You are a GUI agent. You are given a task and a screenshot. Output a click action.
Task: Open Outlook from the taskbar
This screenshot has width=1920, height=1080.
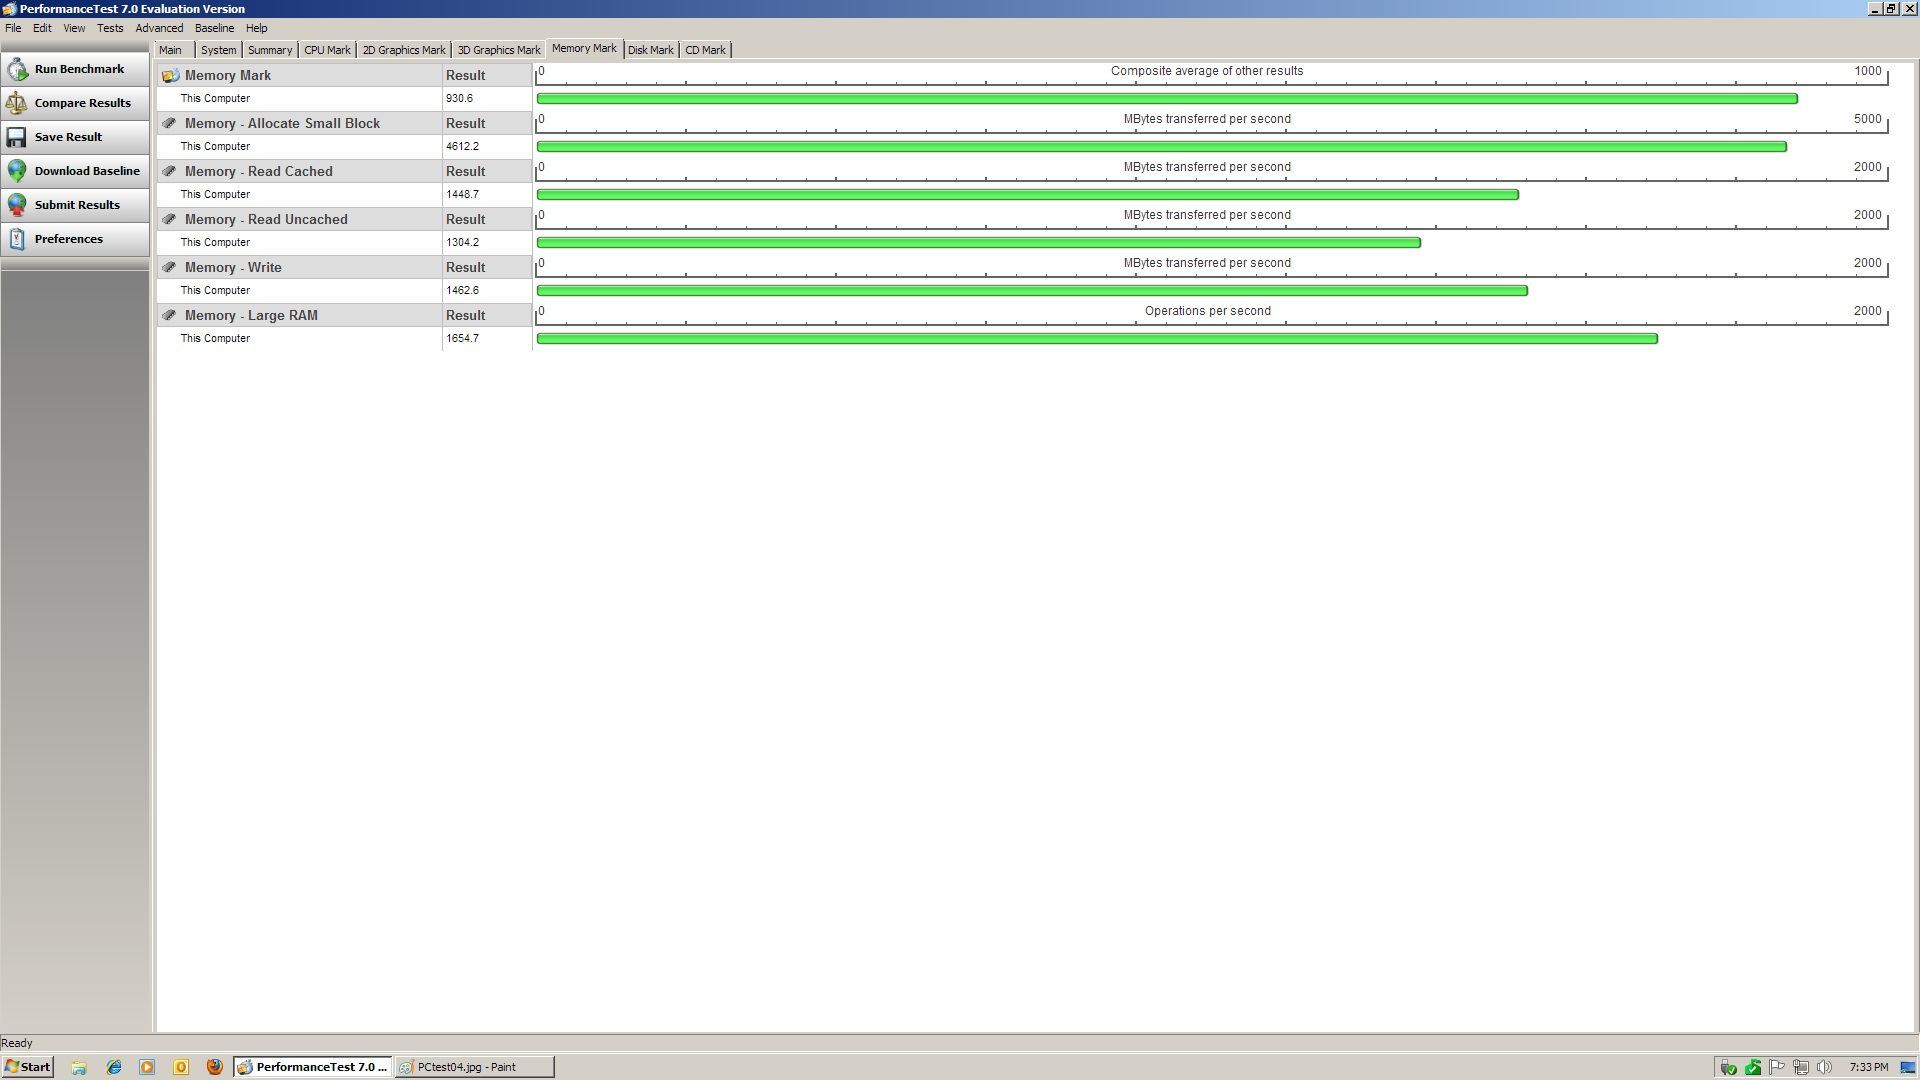point(181,1067)
